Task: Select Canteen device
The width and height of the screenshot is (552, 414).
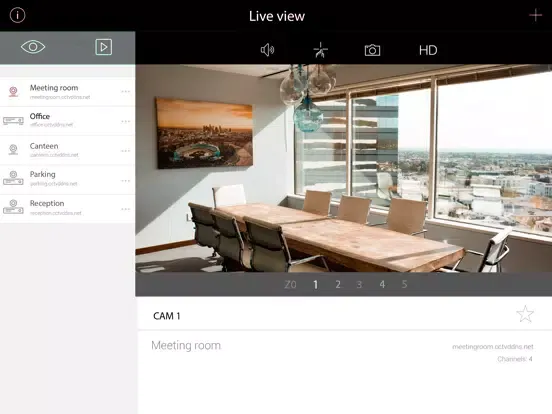Action: point(67,150)
